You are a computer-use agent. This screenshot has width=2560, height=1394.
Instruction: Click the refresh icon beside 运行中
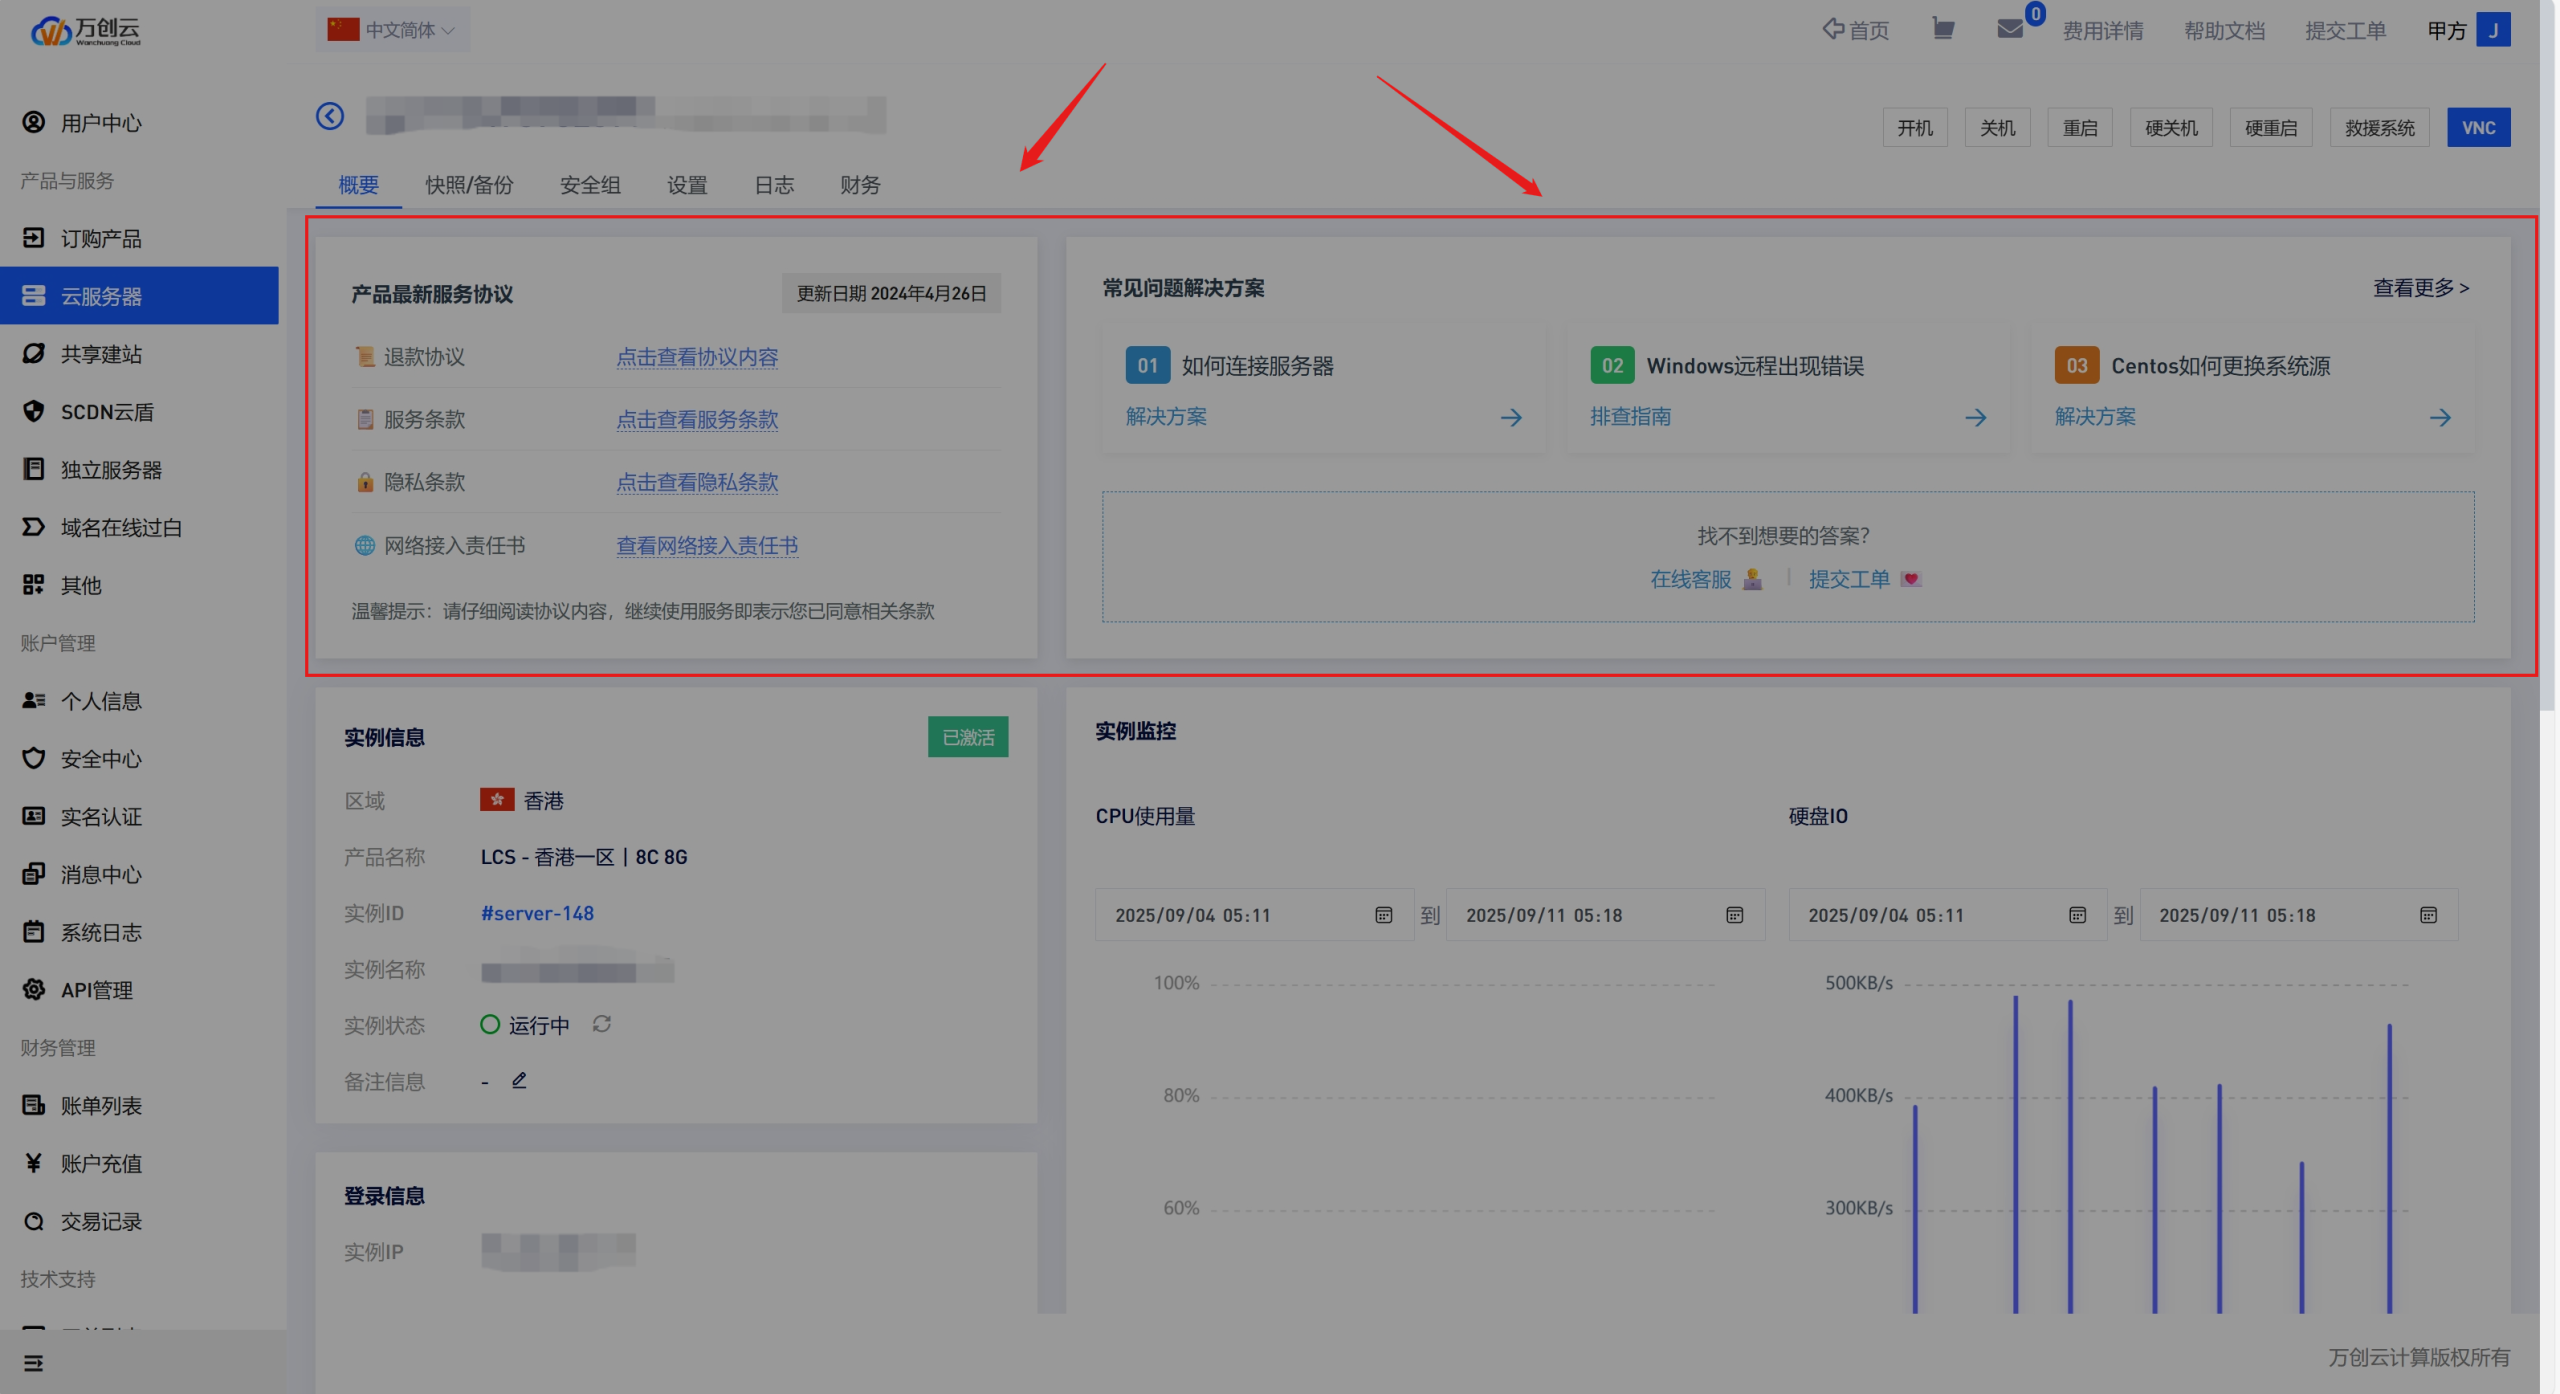(x=601, y=1024)
